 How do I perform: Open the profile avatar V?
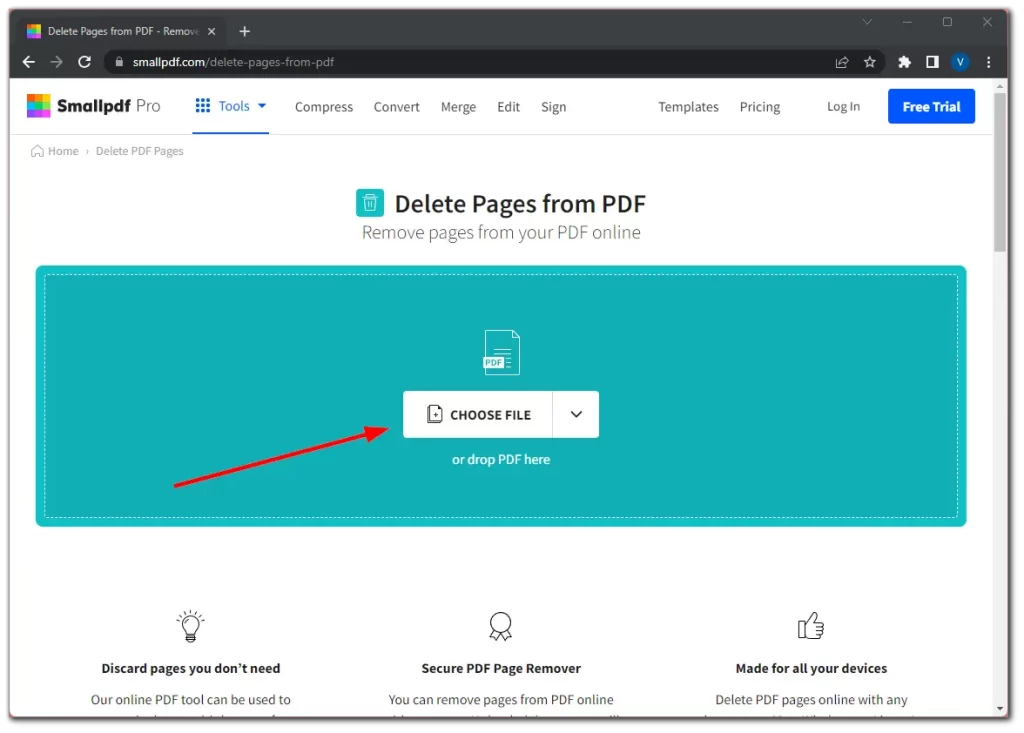coord(959,62)
